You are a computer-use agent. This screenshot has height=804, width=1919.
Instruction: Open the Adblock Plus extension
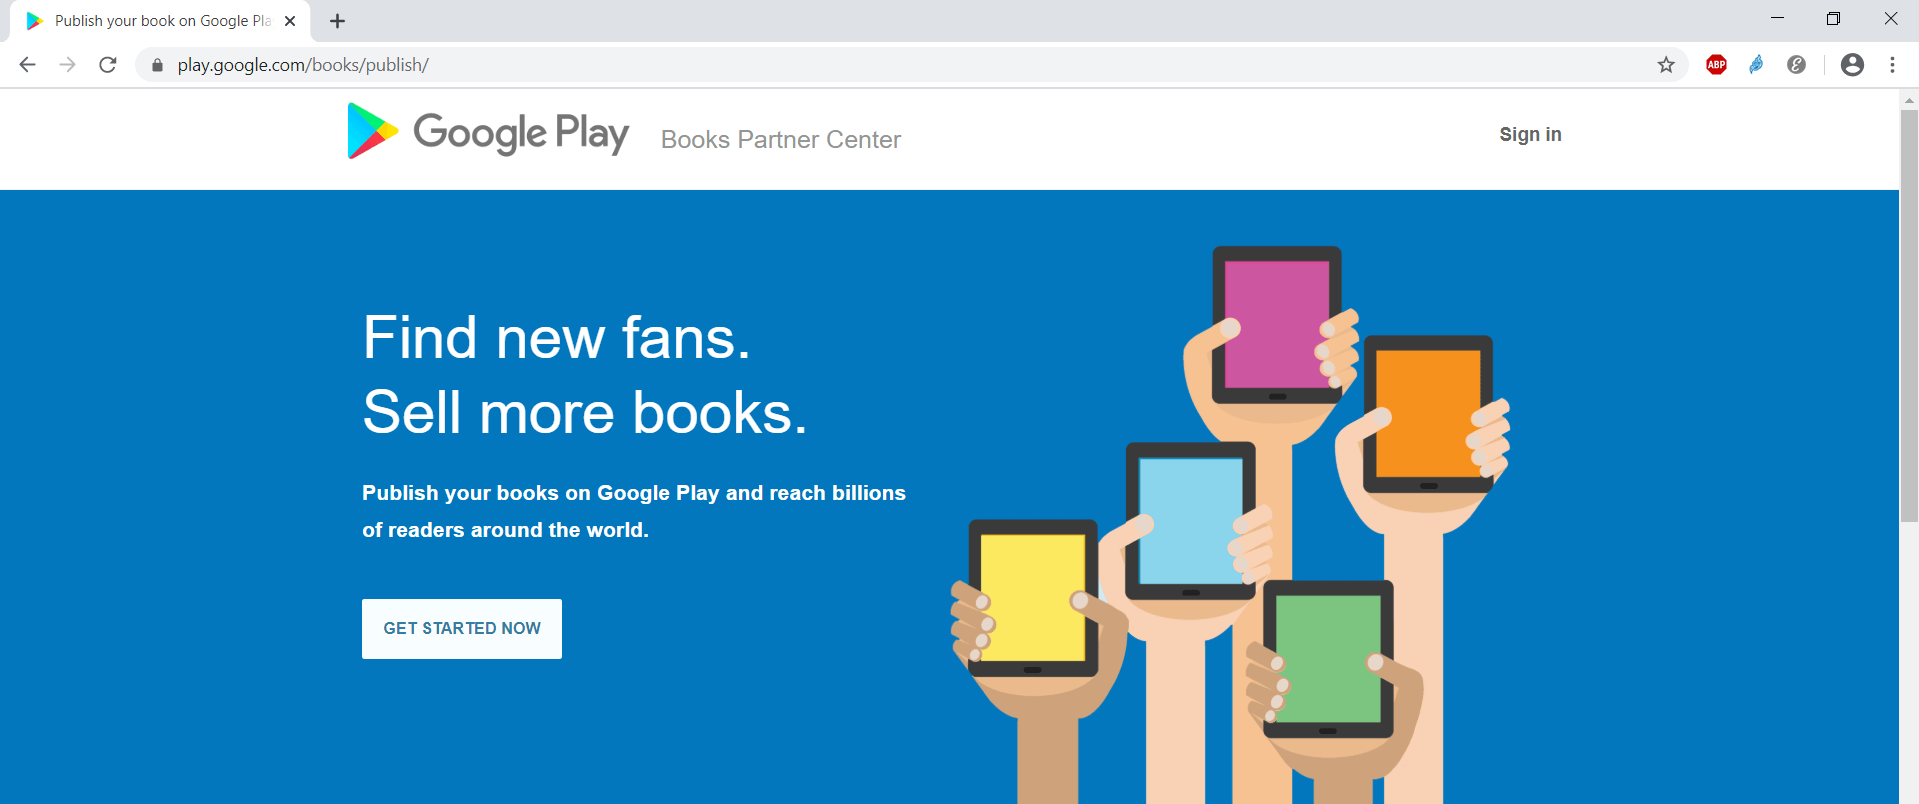pos(1716,64)
